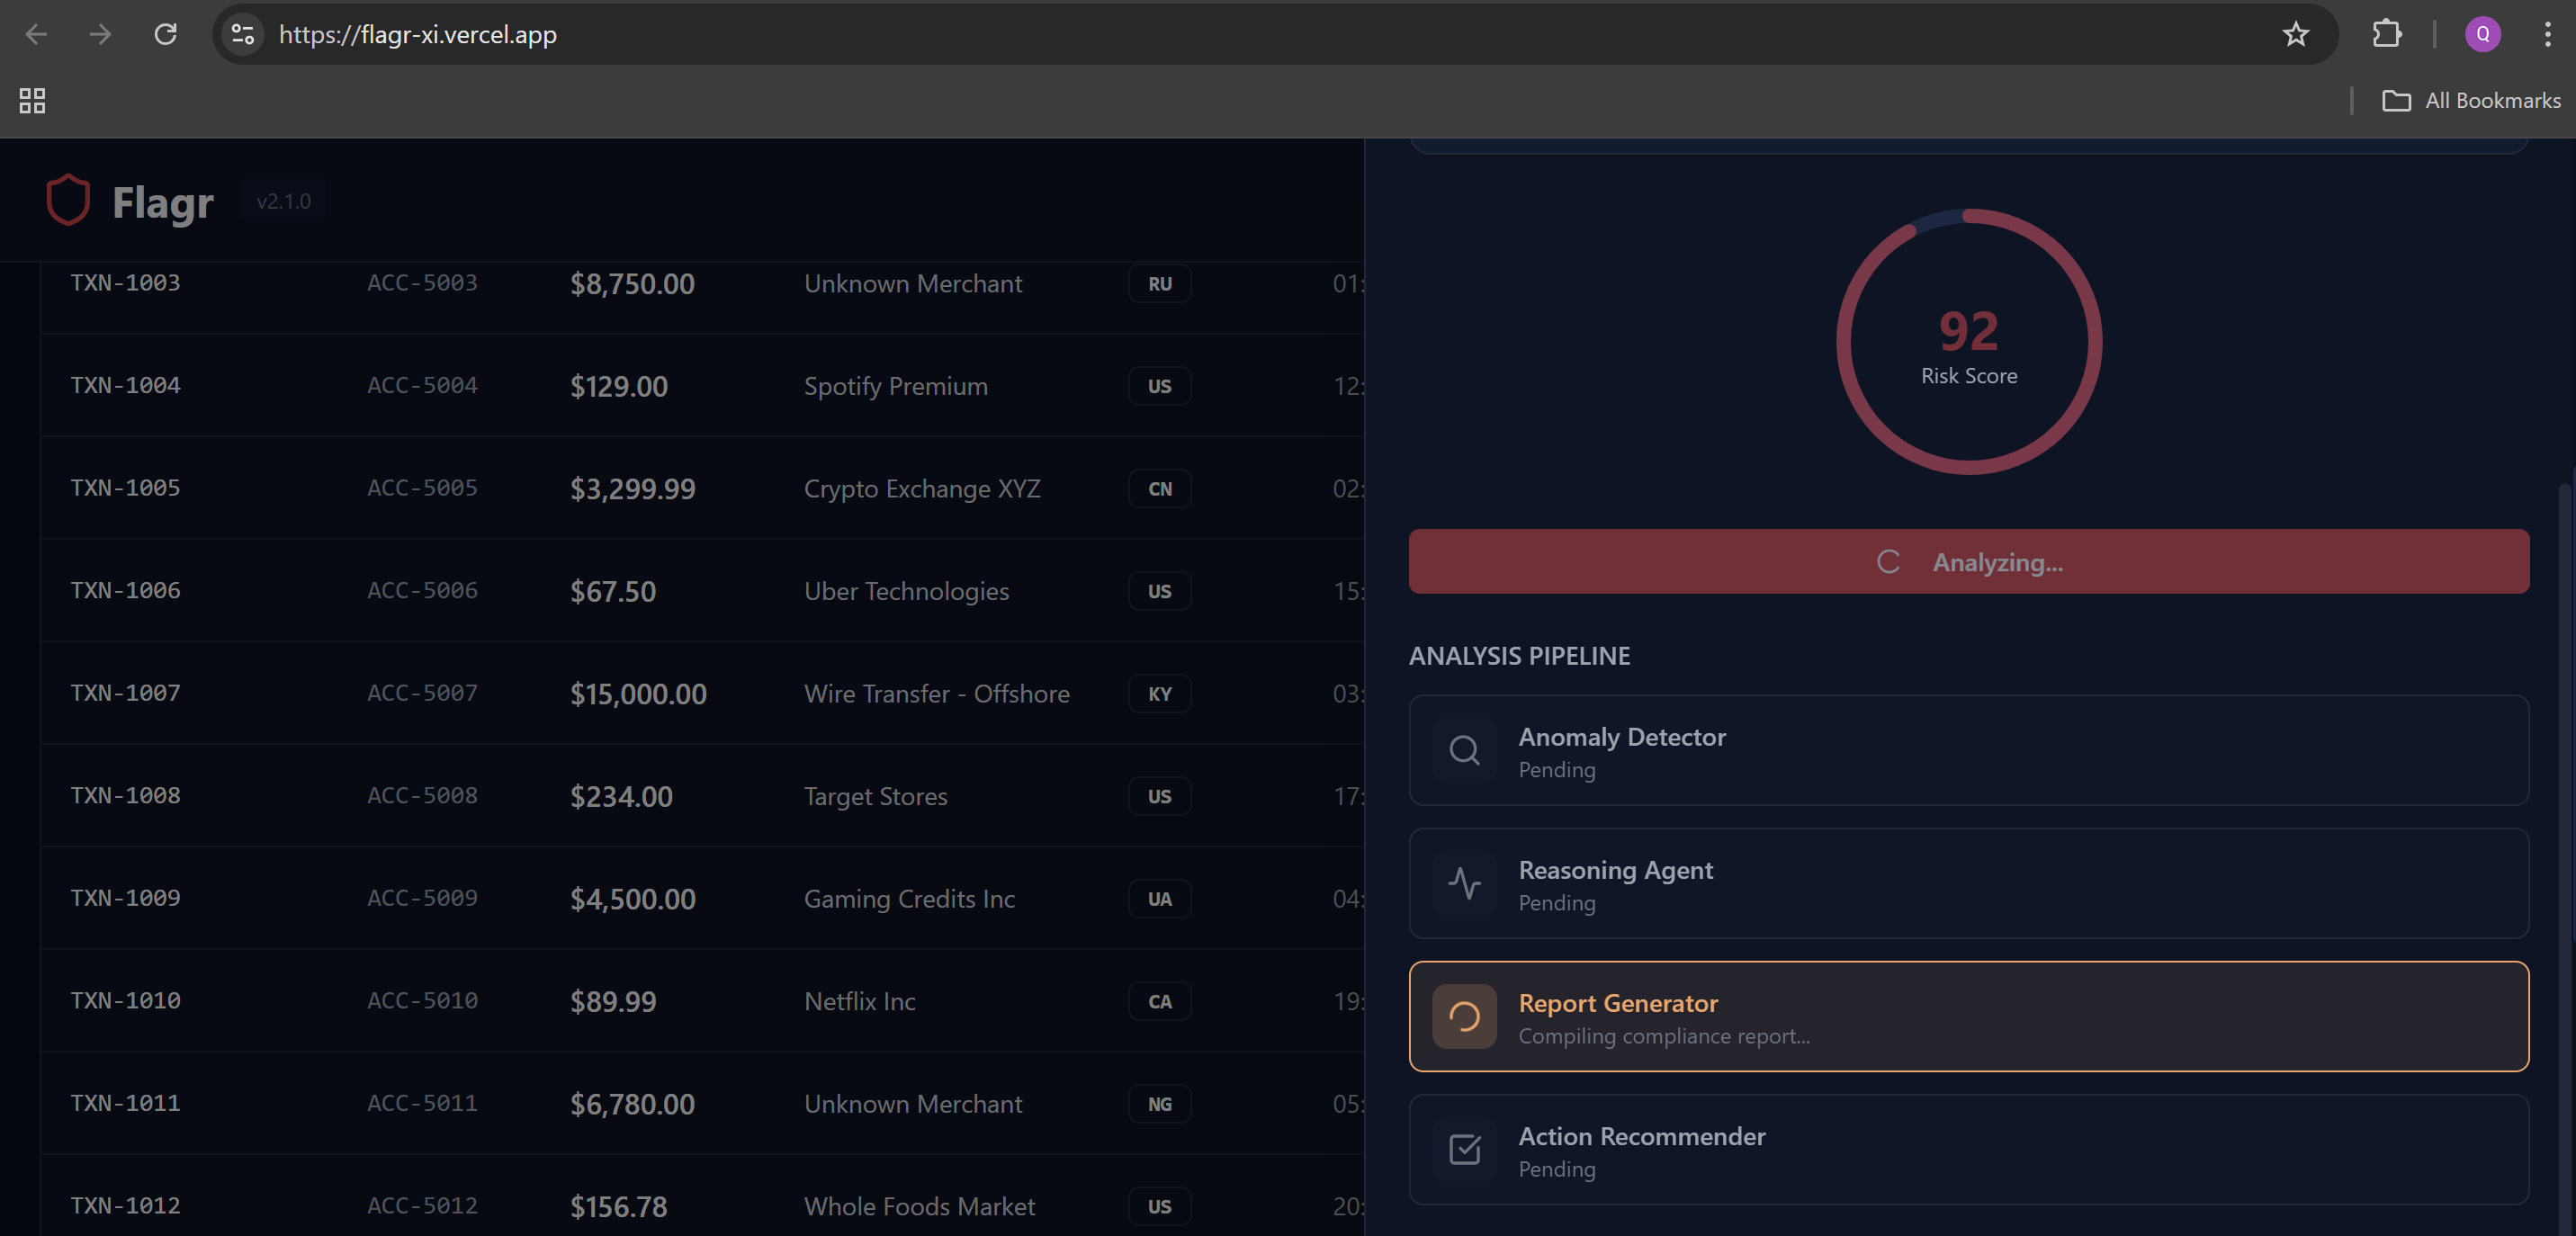Click the Reasoning Agent pulse icon
2576x1236 pixels.
coord(1464,883)
